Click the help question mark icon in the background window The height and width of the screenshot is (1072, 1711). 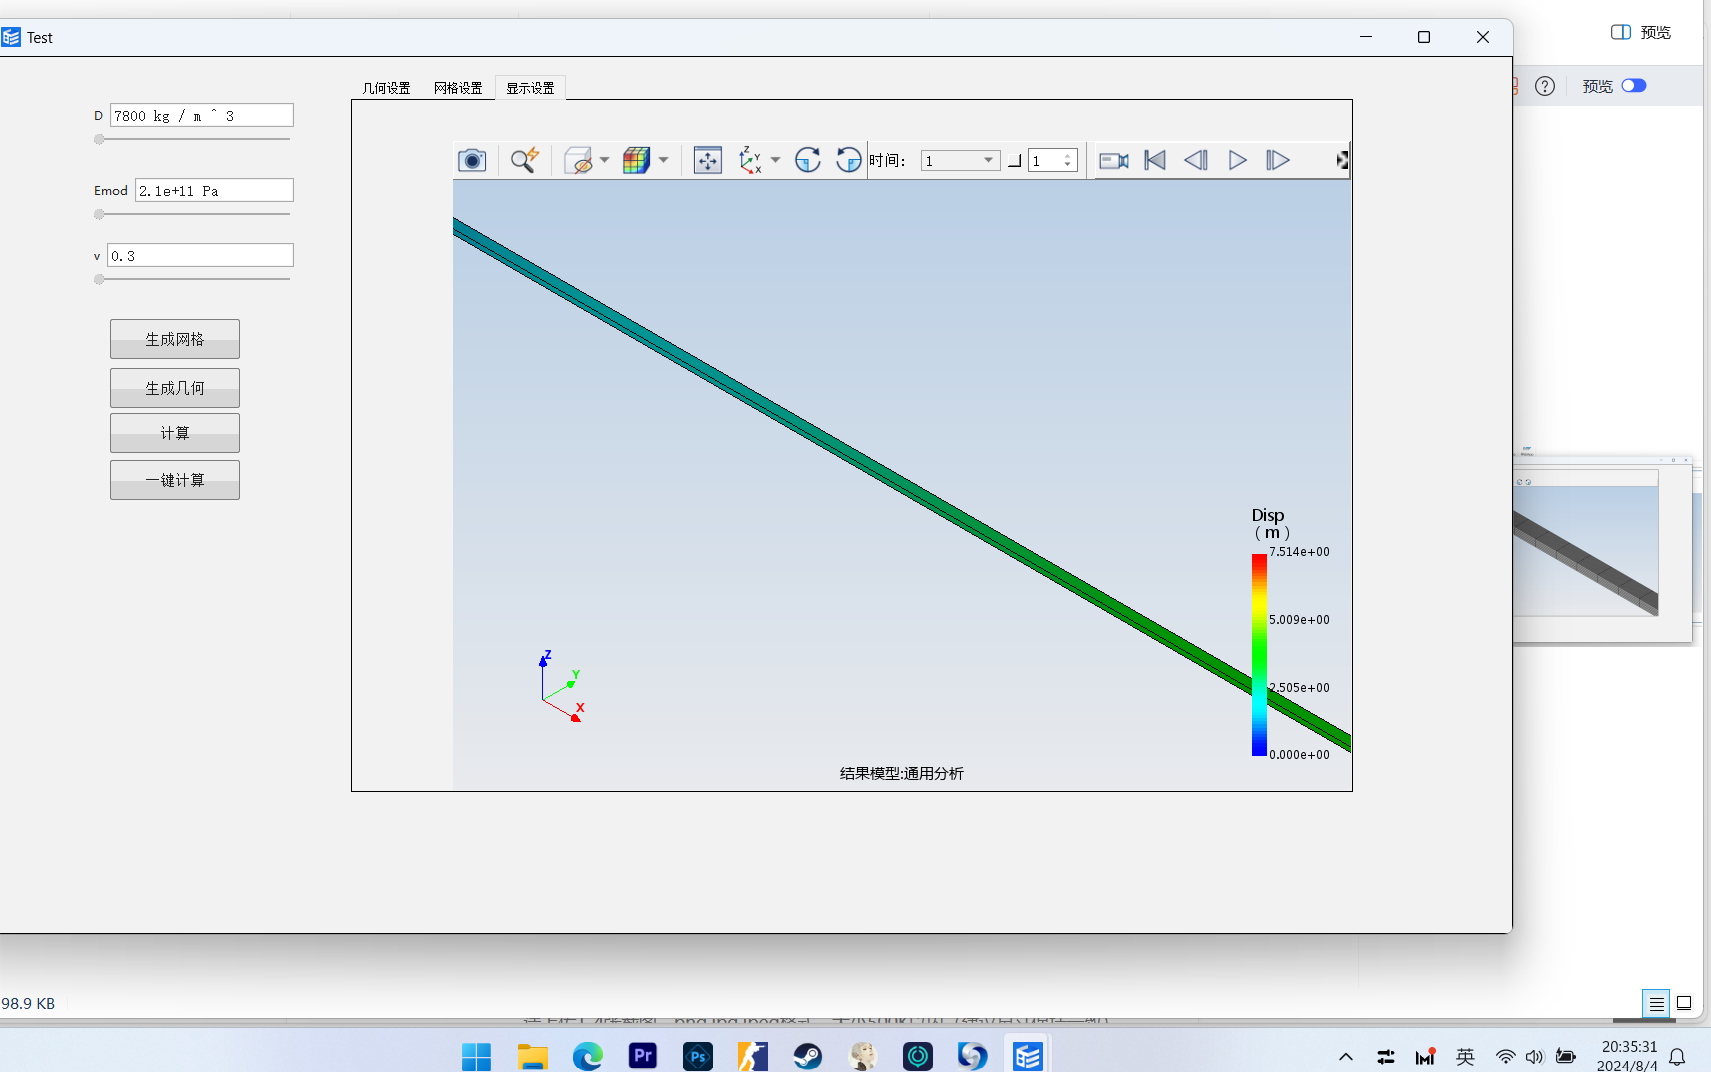click(x=1545, y=86)
